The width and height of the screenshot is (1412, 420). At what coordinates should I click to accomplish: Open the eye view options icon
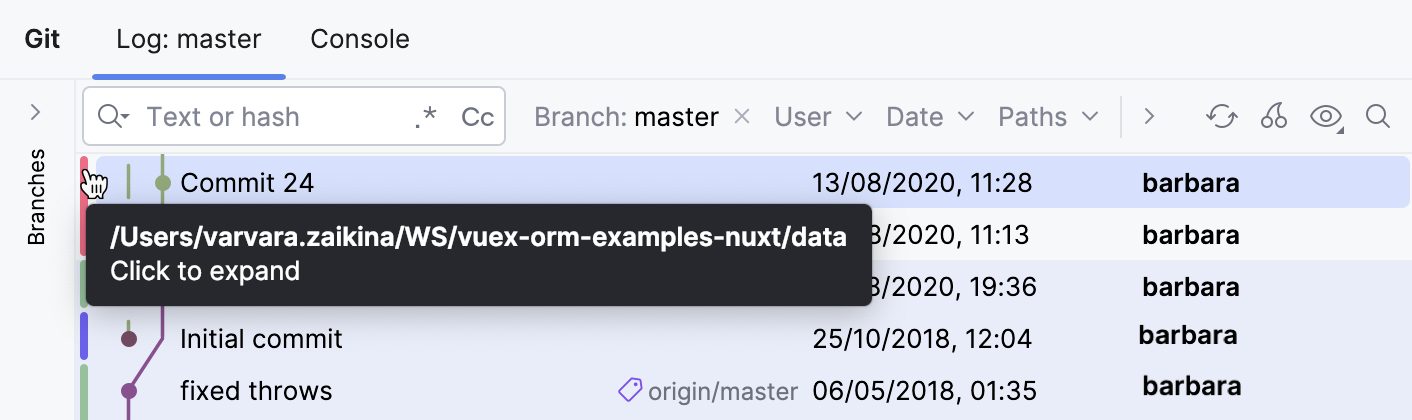pyautogui.click(x=1325, y=117)
